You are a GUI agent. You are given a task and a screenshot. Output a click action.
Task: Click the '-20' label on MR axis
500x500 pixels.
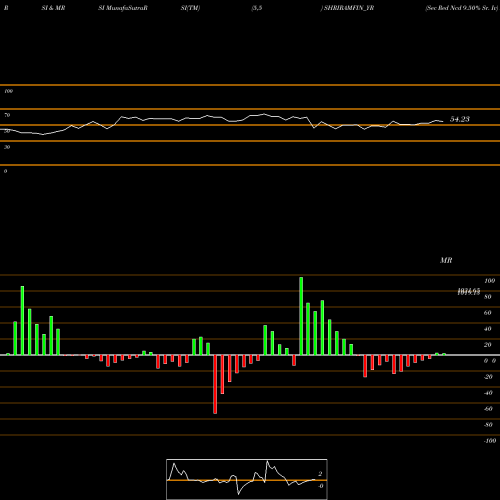click(488, 377)
